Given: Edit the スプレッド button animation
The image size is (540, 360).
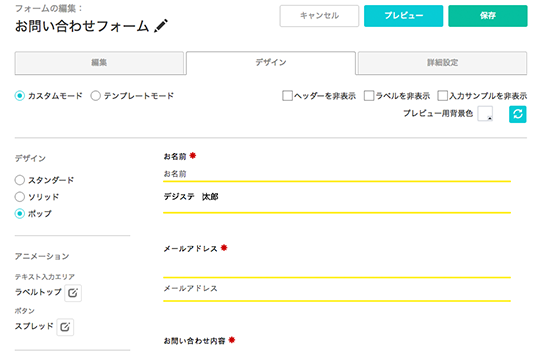Looking at the screenshot, I should 65,327.
